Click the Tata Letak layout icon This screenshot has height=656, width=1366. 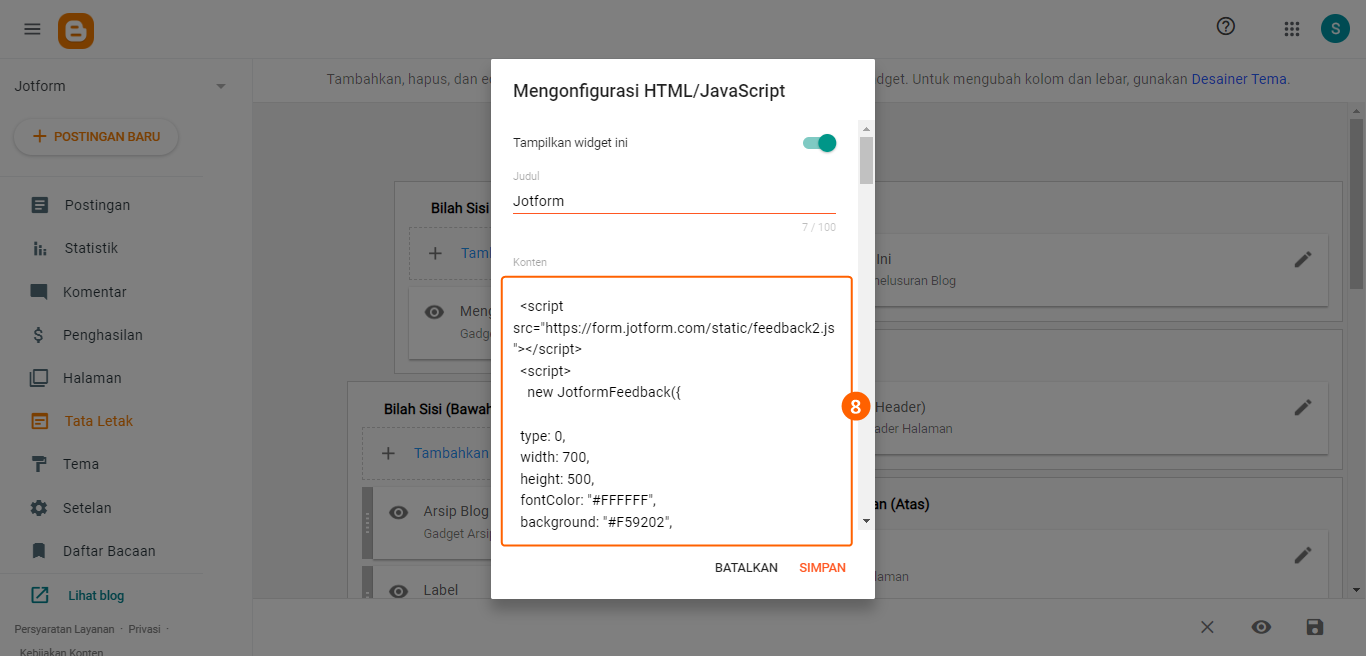click(x=39, y=421)
